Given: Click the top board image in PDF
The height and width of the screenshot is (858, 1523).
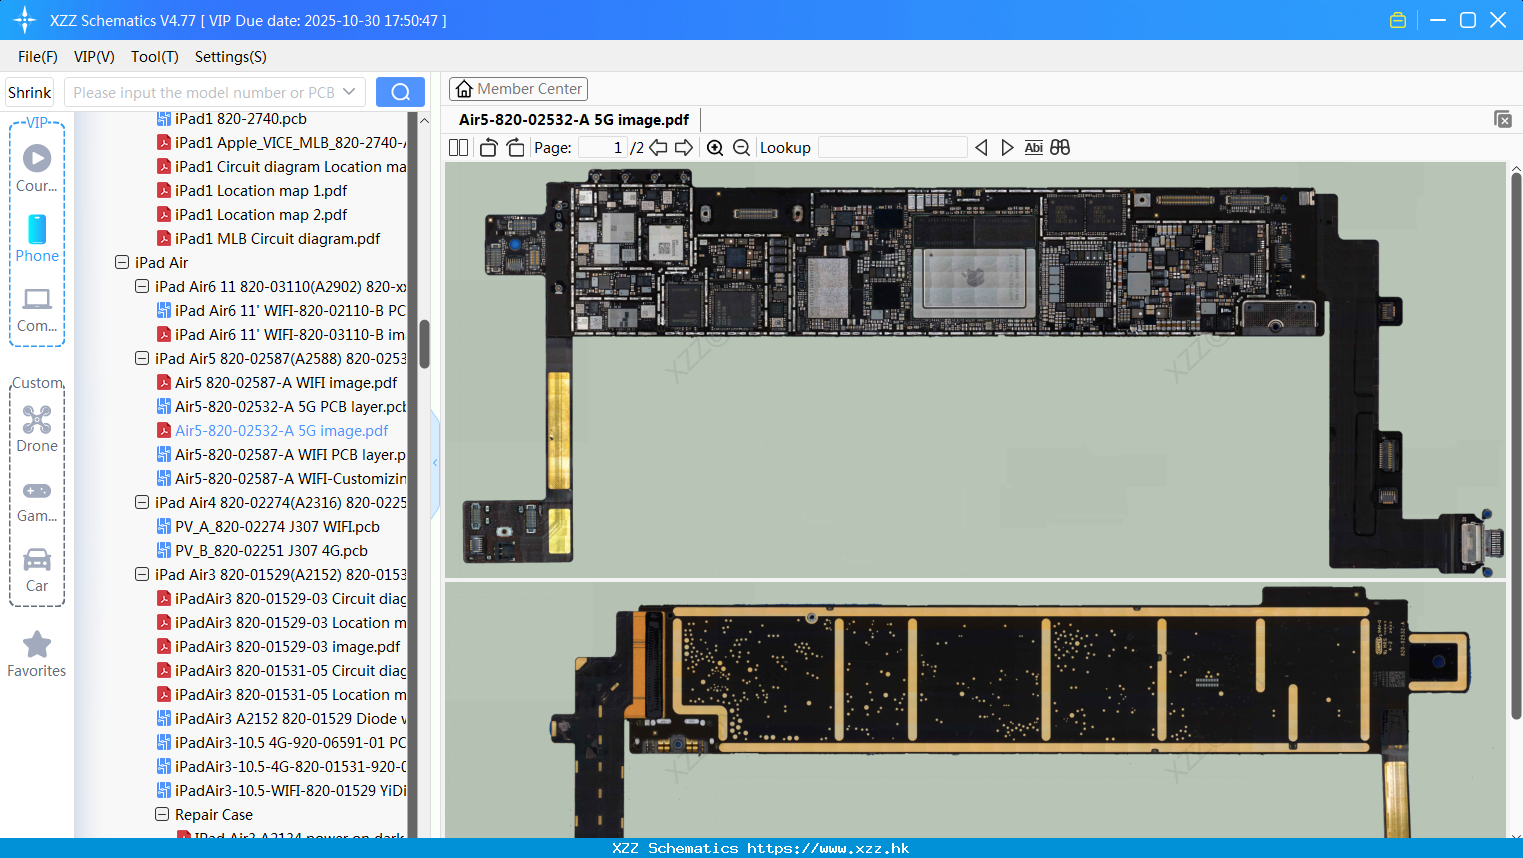Looking at the screenshot, I should click(x=975, y=370).
